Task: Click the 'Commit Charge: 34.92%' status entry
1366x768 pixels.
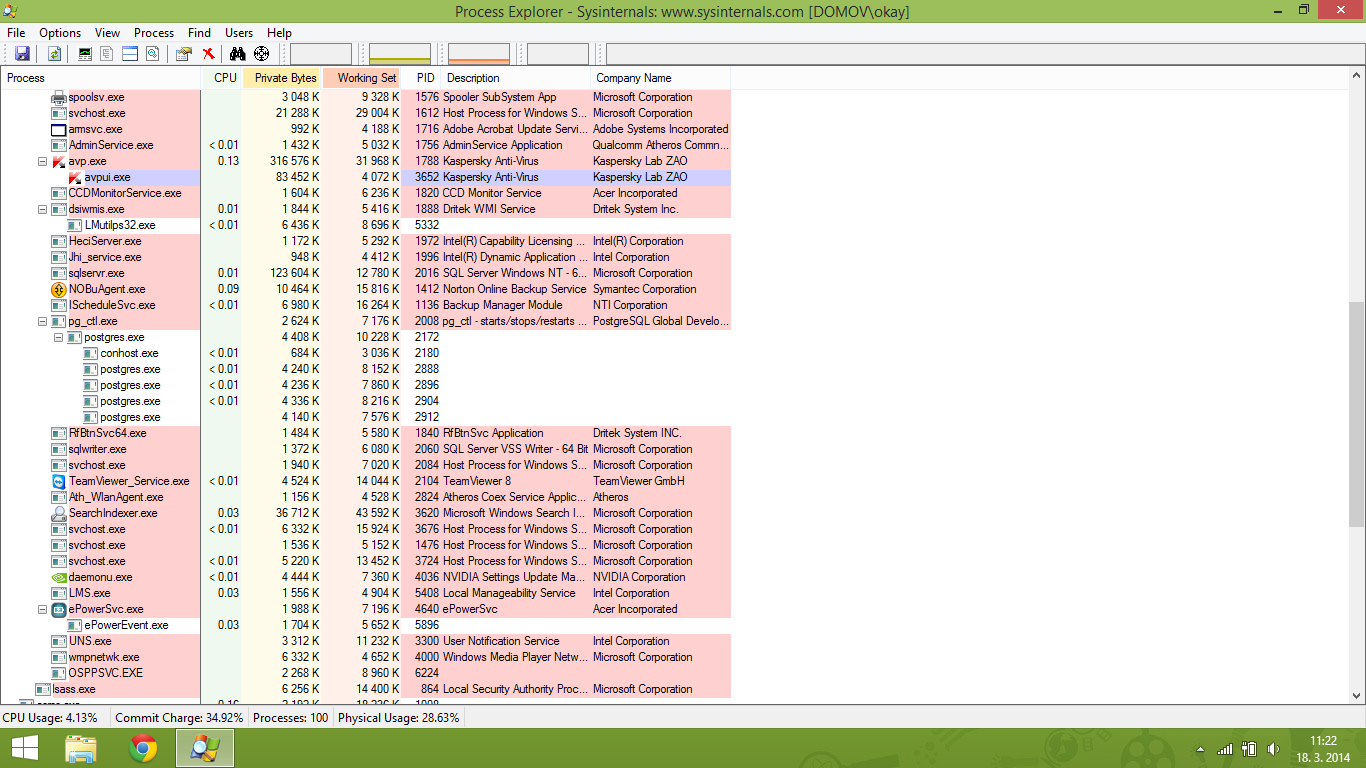Action: [x=179, y=718]
